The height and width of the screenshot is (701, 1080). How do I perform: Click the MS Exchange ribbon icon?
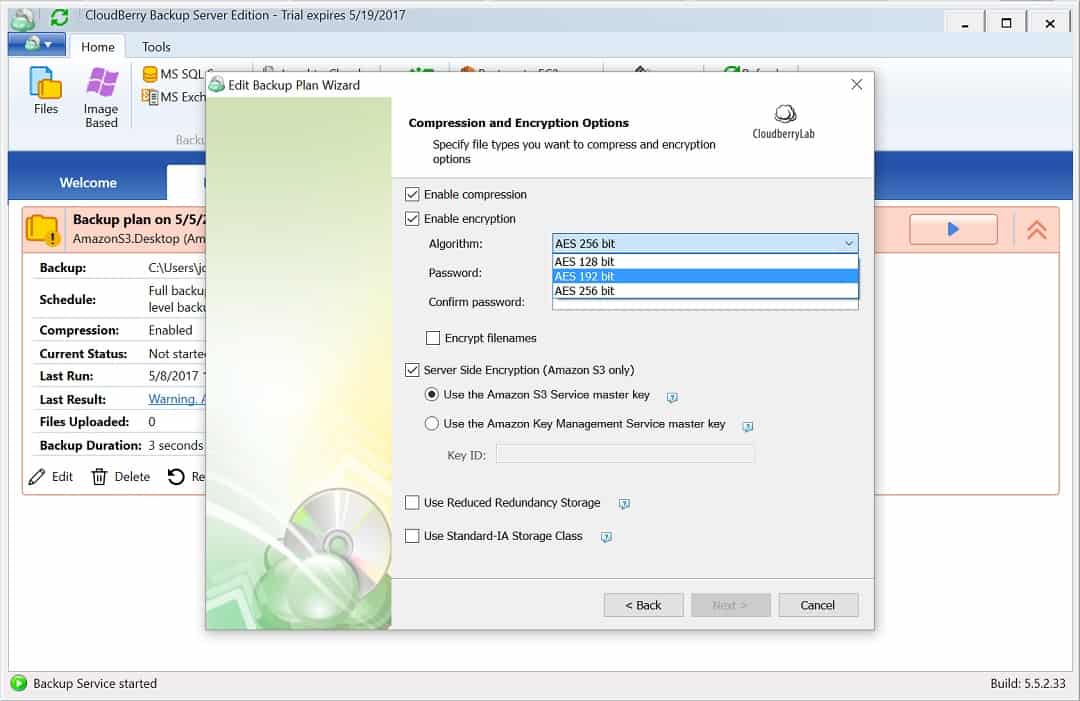tap(150, 97)
